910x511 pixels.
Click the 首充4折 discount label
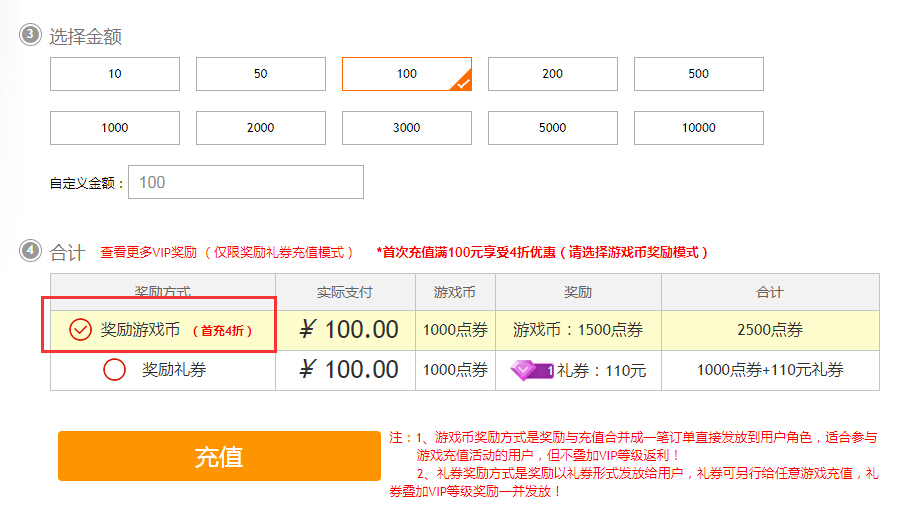pos(223,330)
